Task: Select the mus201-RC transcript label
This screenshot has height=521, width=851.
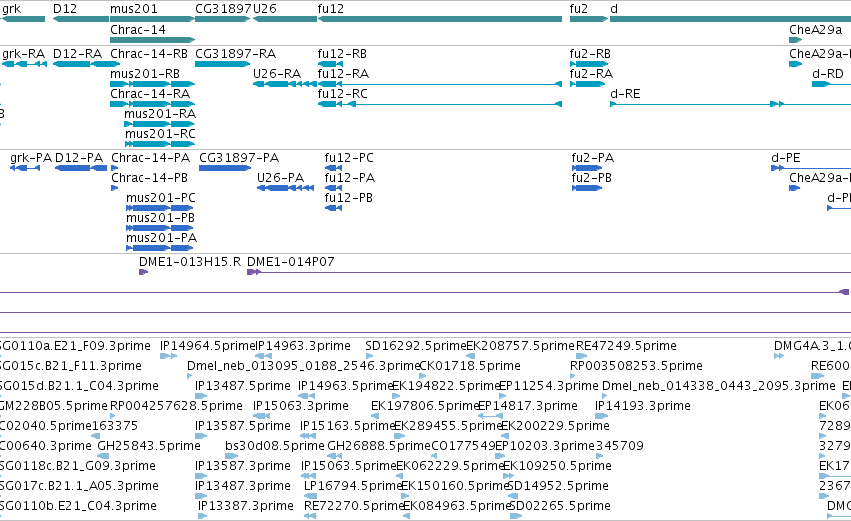Action: pos(160,134)
